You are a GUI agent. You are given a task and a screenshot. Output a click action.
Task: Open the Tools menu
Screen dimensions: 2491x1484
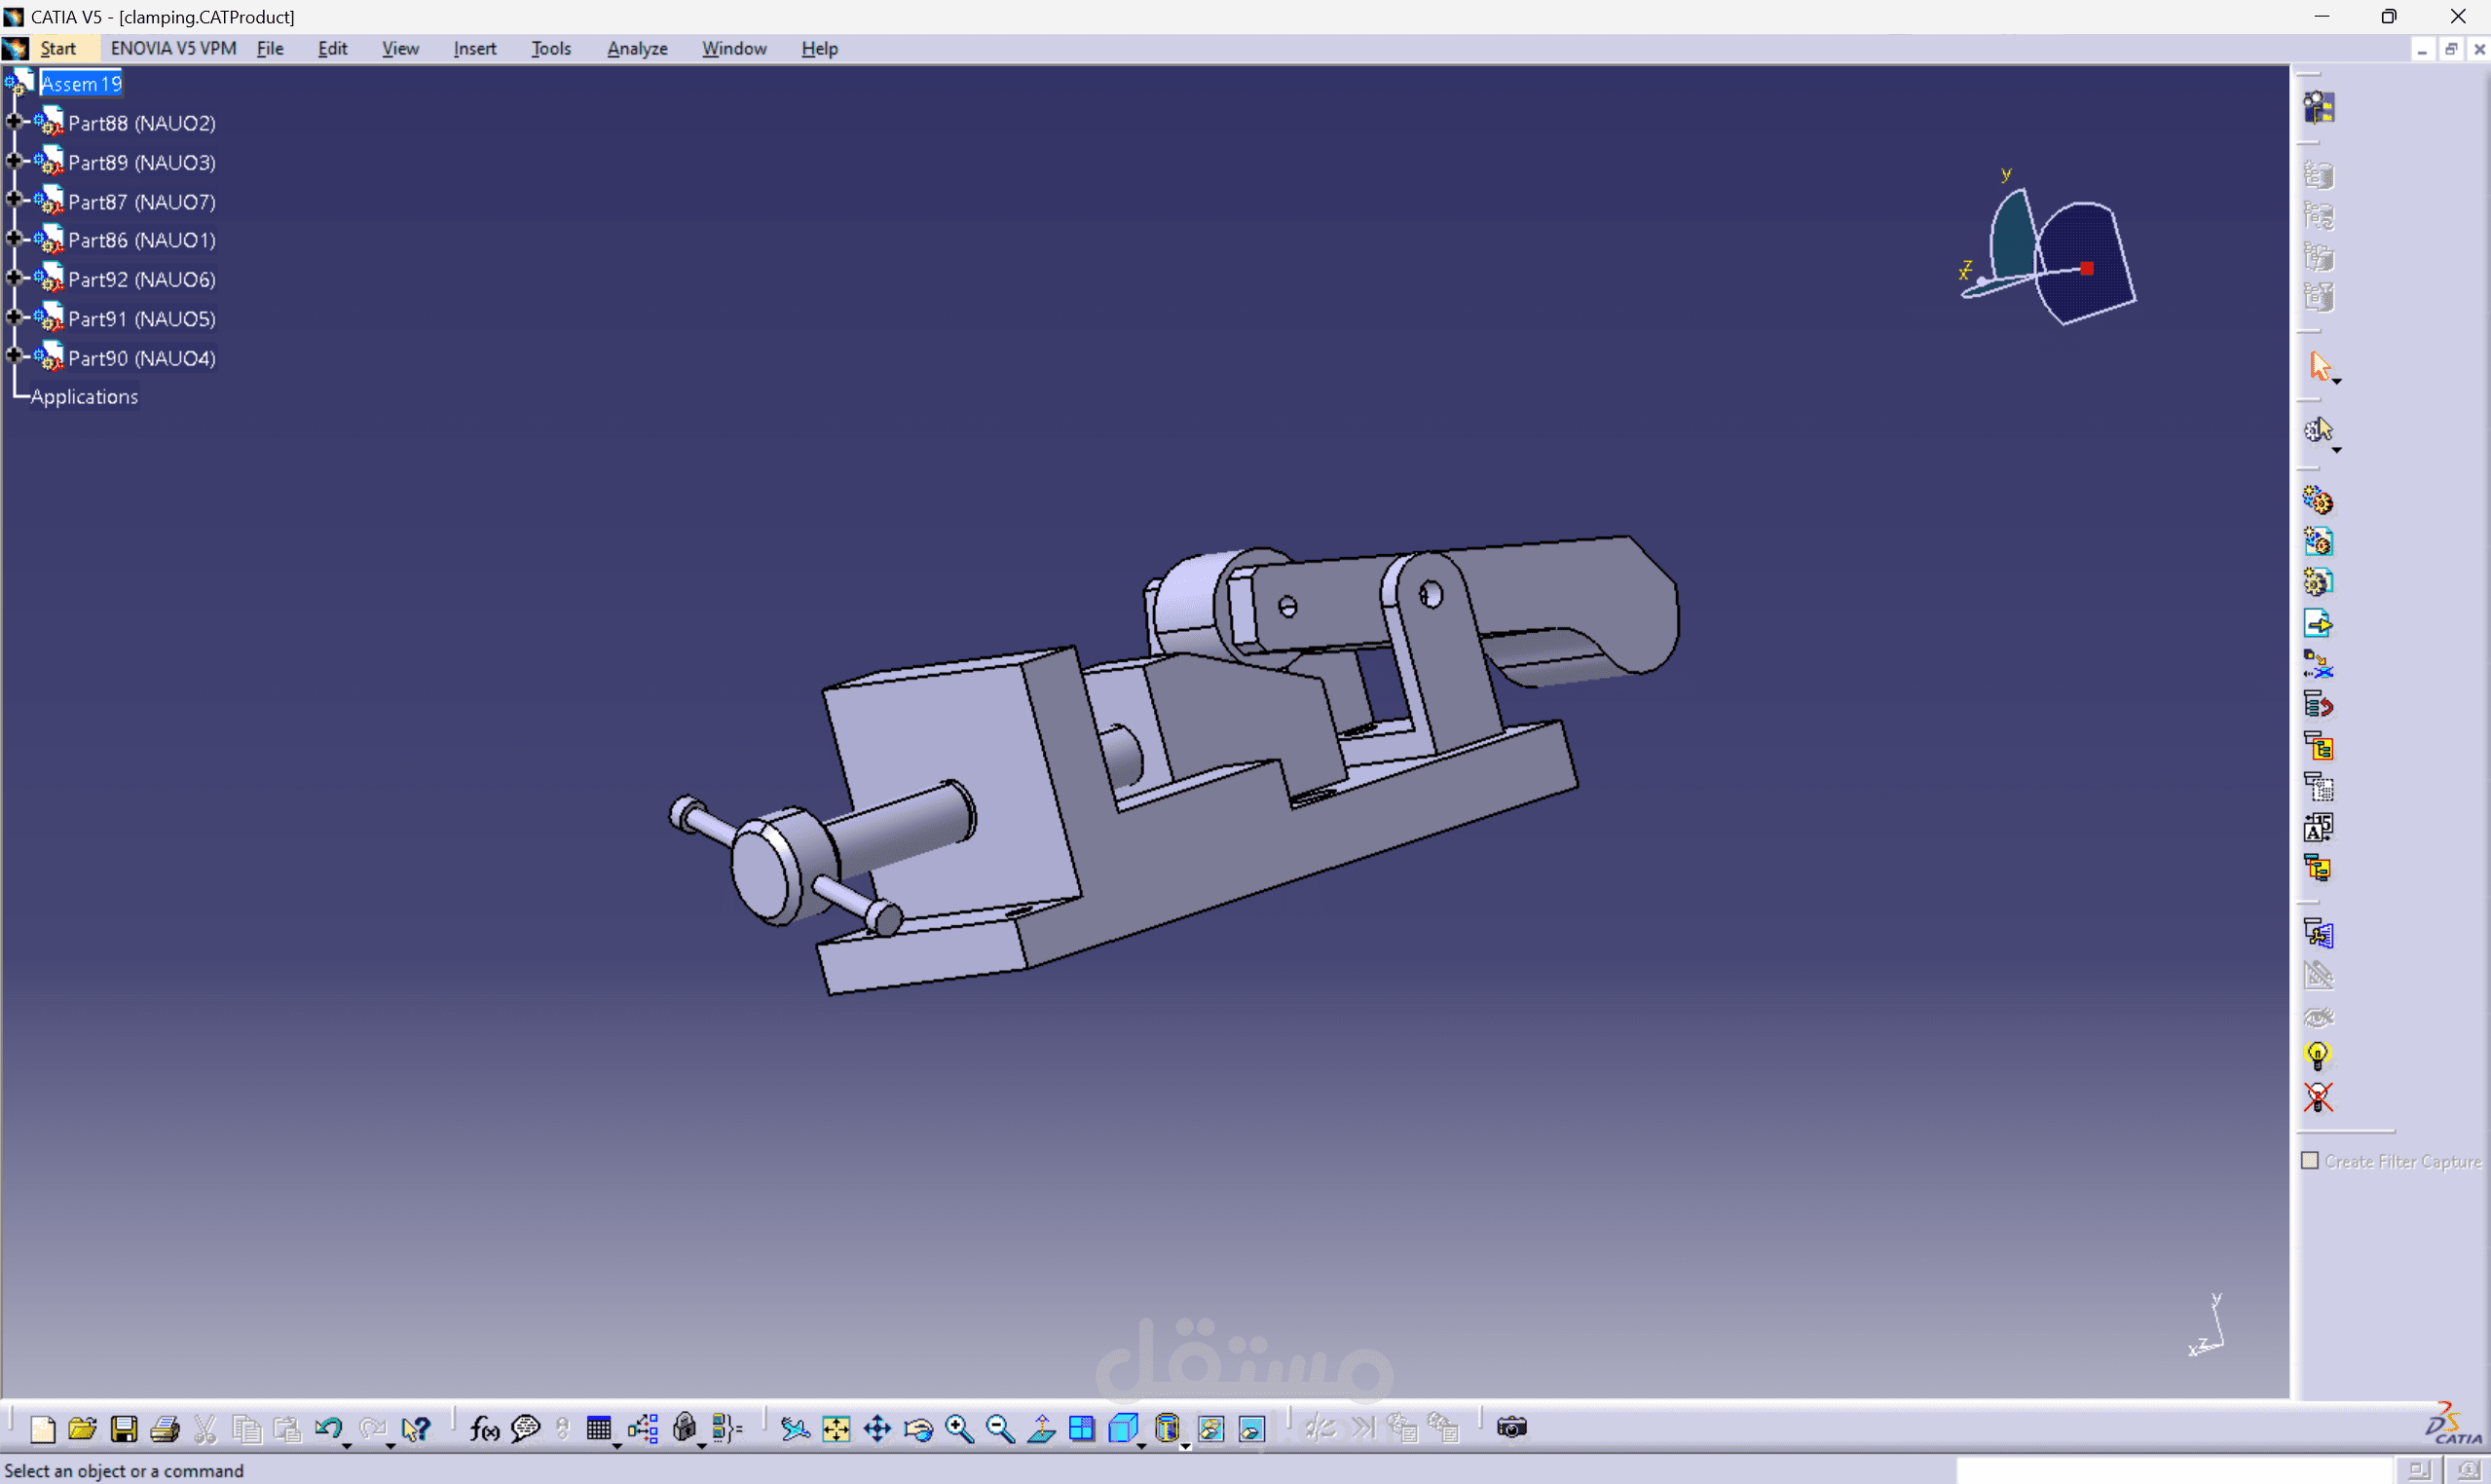[550, 49]
